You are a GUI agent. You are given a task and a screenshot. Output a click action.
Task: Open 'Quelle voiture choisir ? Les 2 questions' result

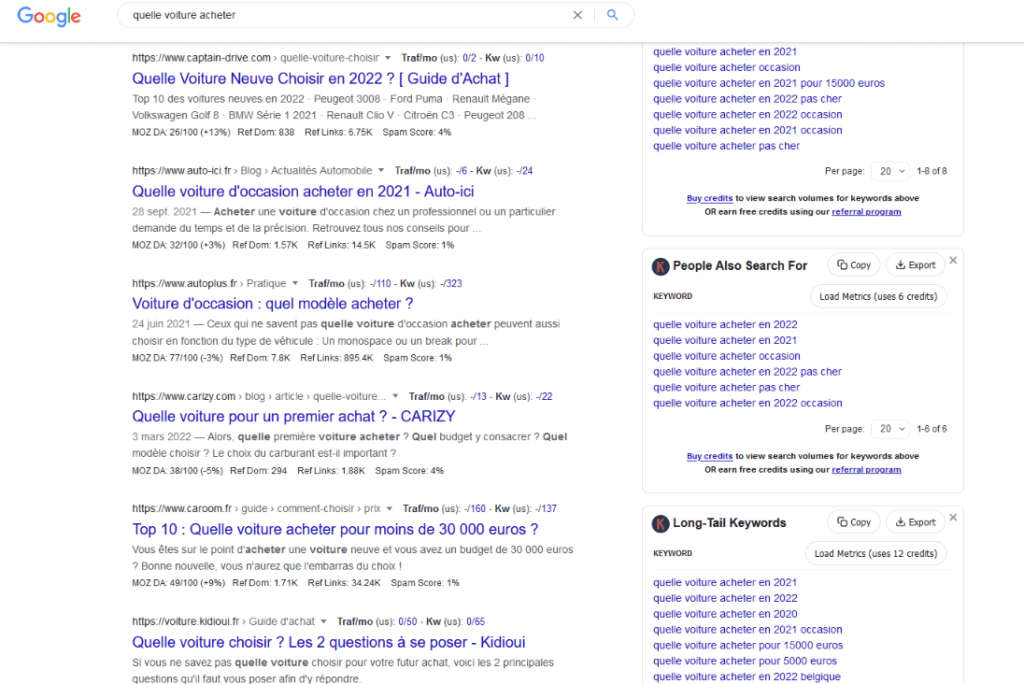point(328,642)
